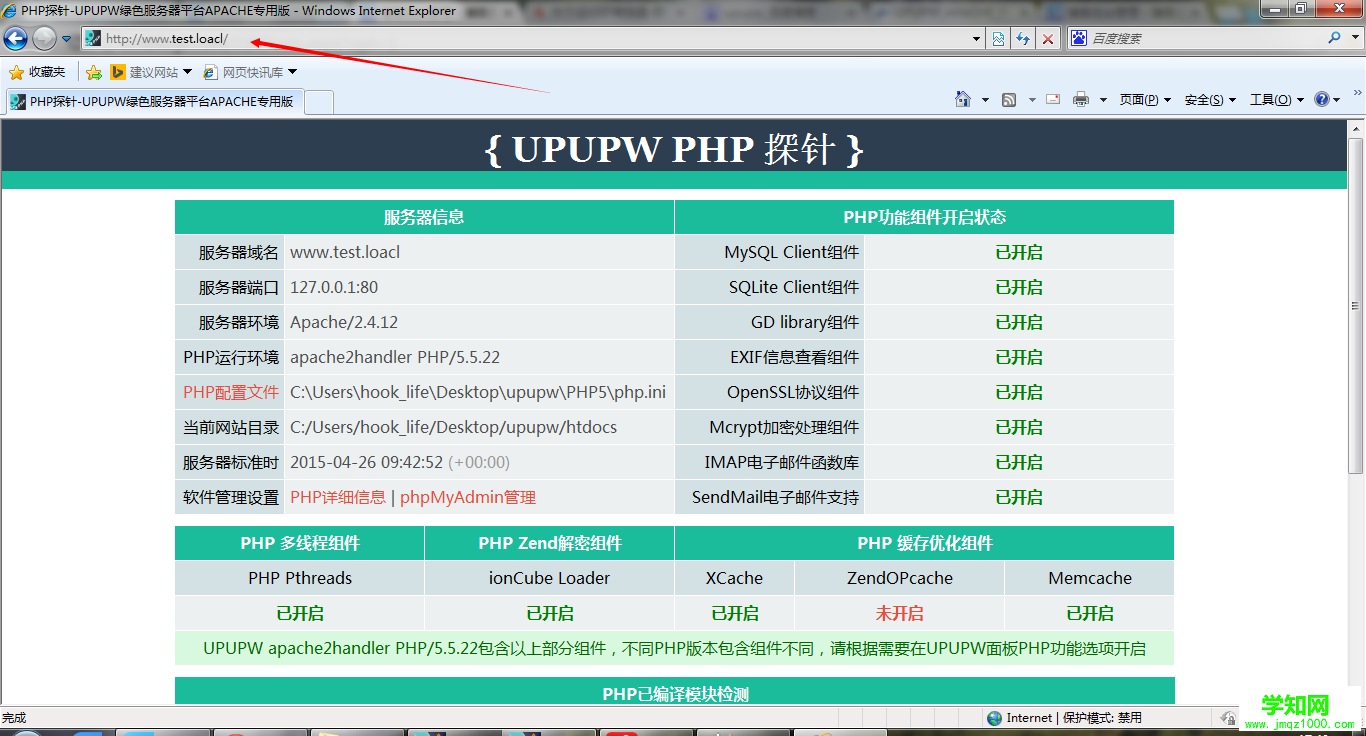Click the server domain value www.test.loacl

345,252
